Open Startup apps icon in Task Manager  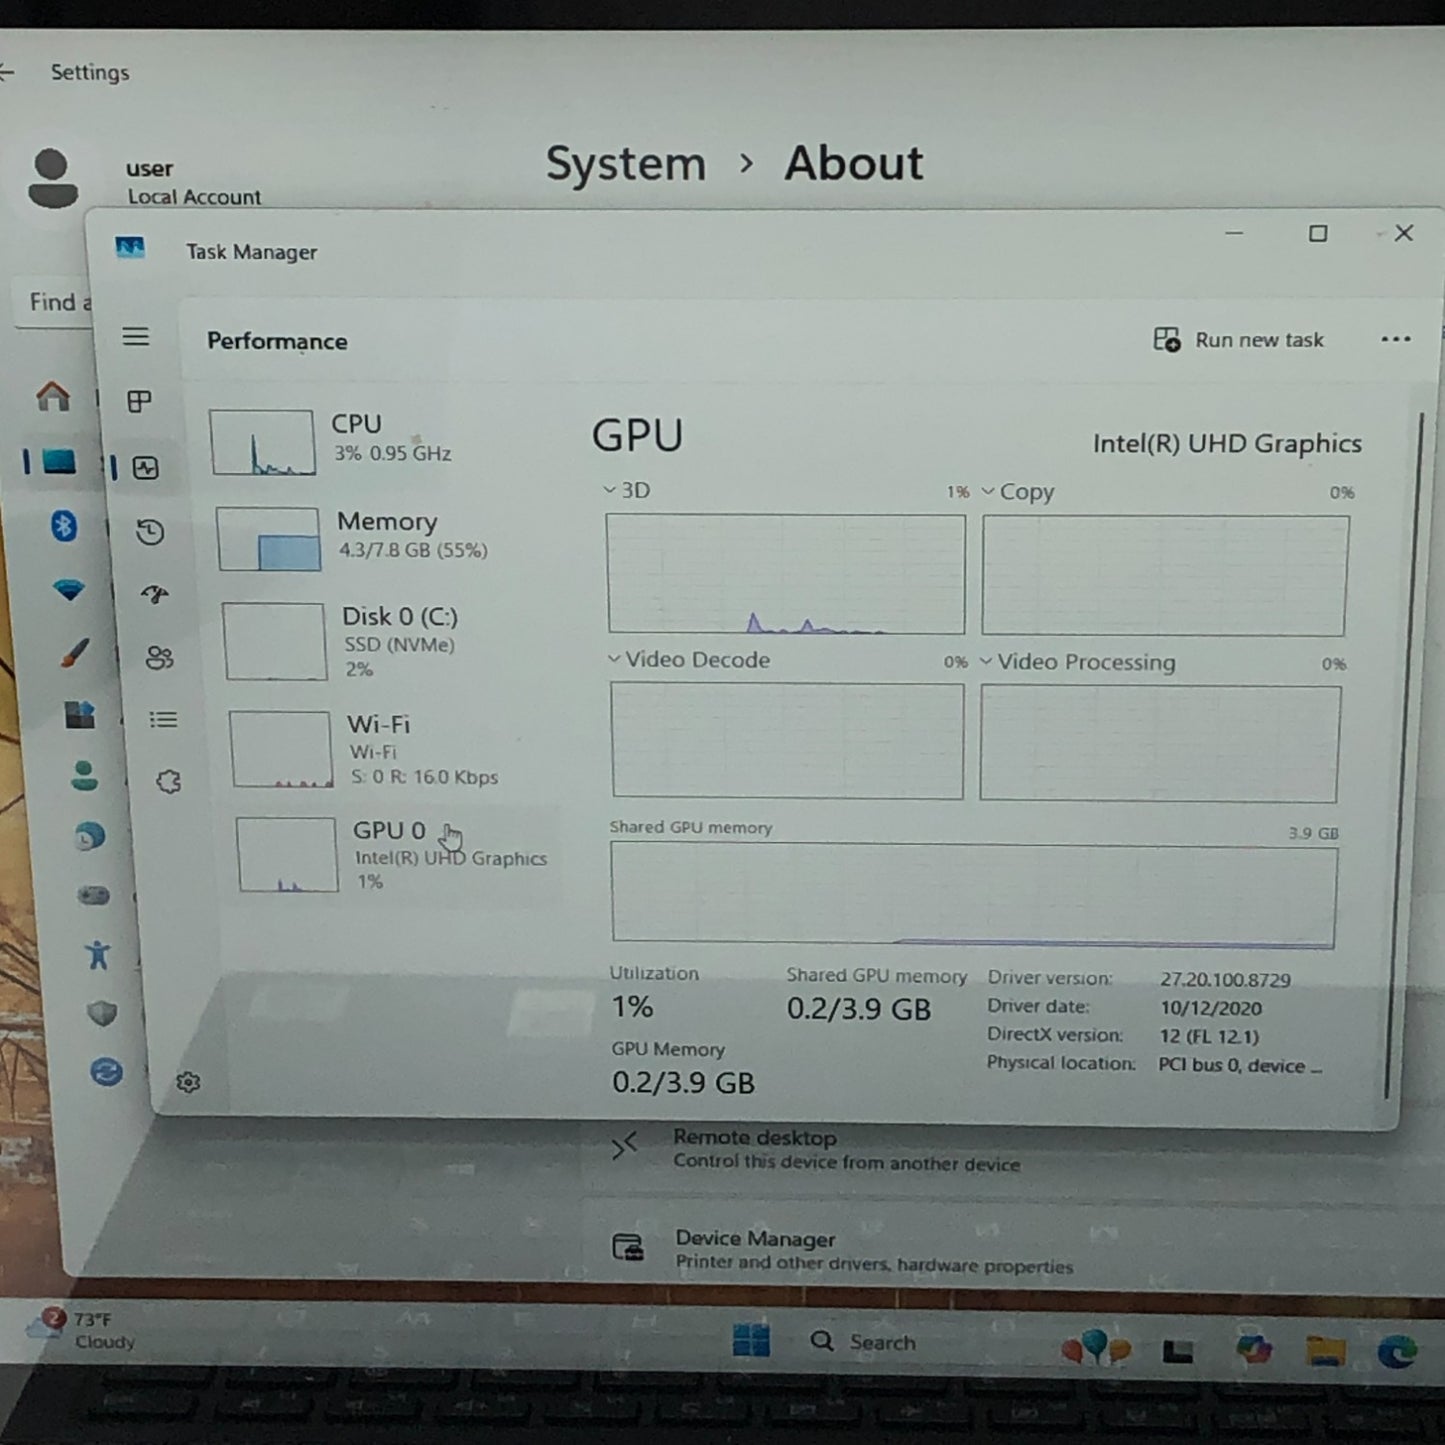coord(155,595)
